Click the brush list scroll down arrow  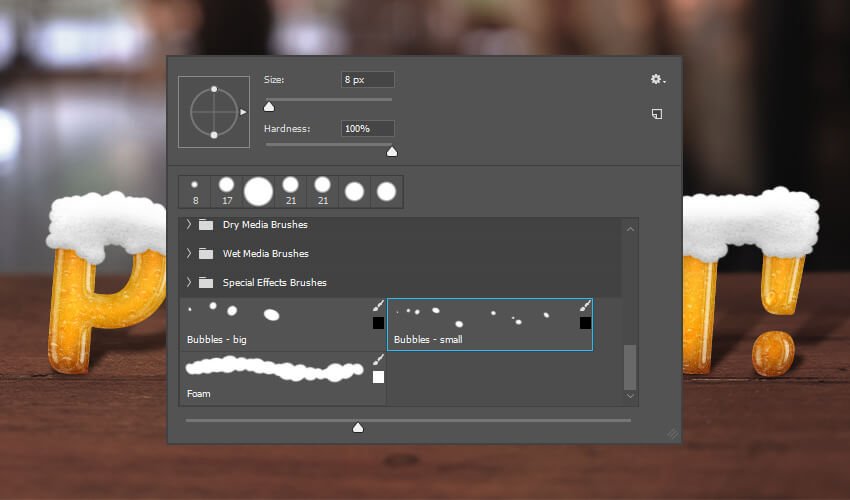(630, 396)
